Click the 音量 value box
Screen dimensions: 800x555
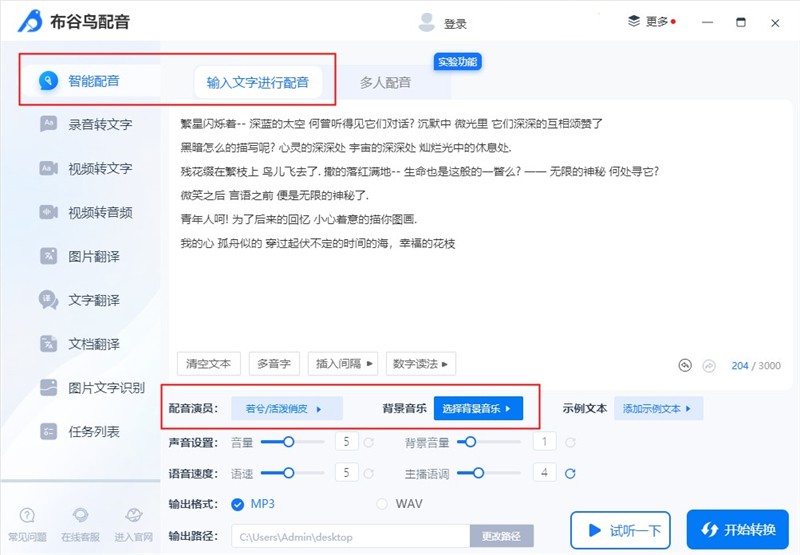coord(346,441)
